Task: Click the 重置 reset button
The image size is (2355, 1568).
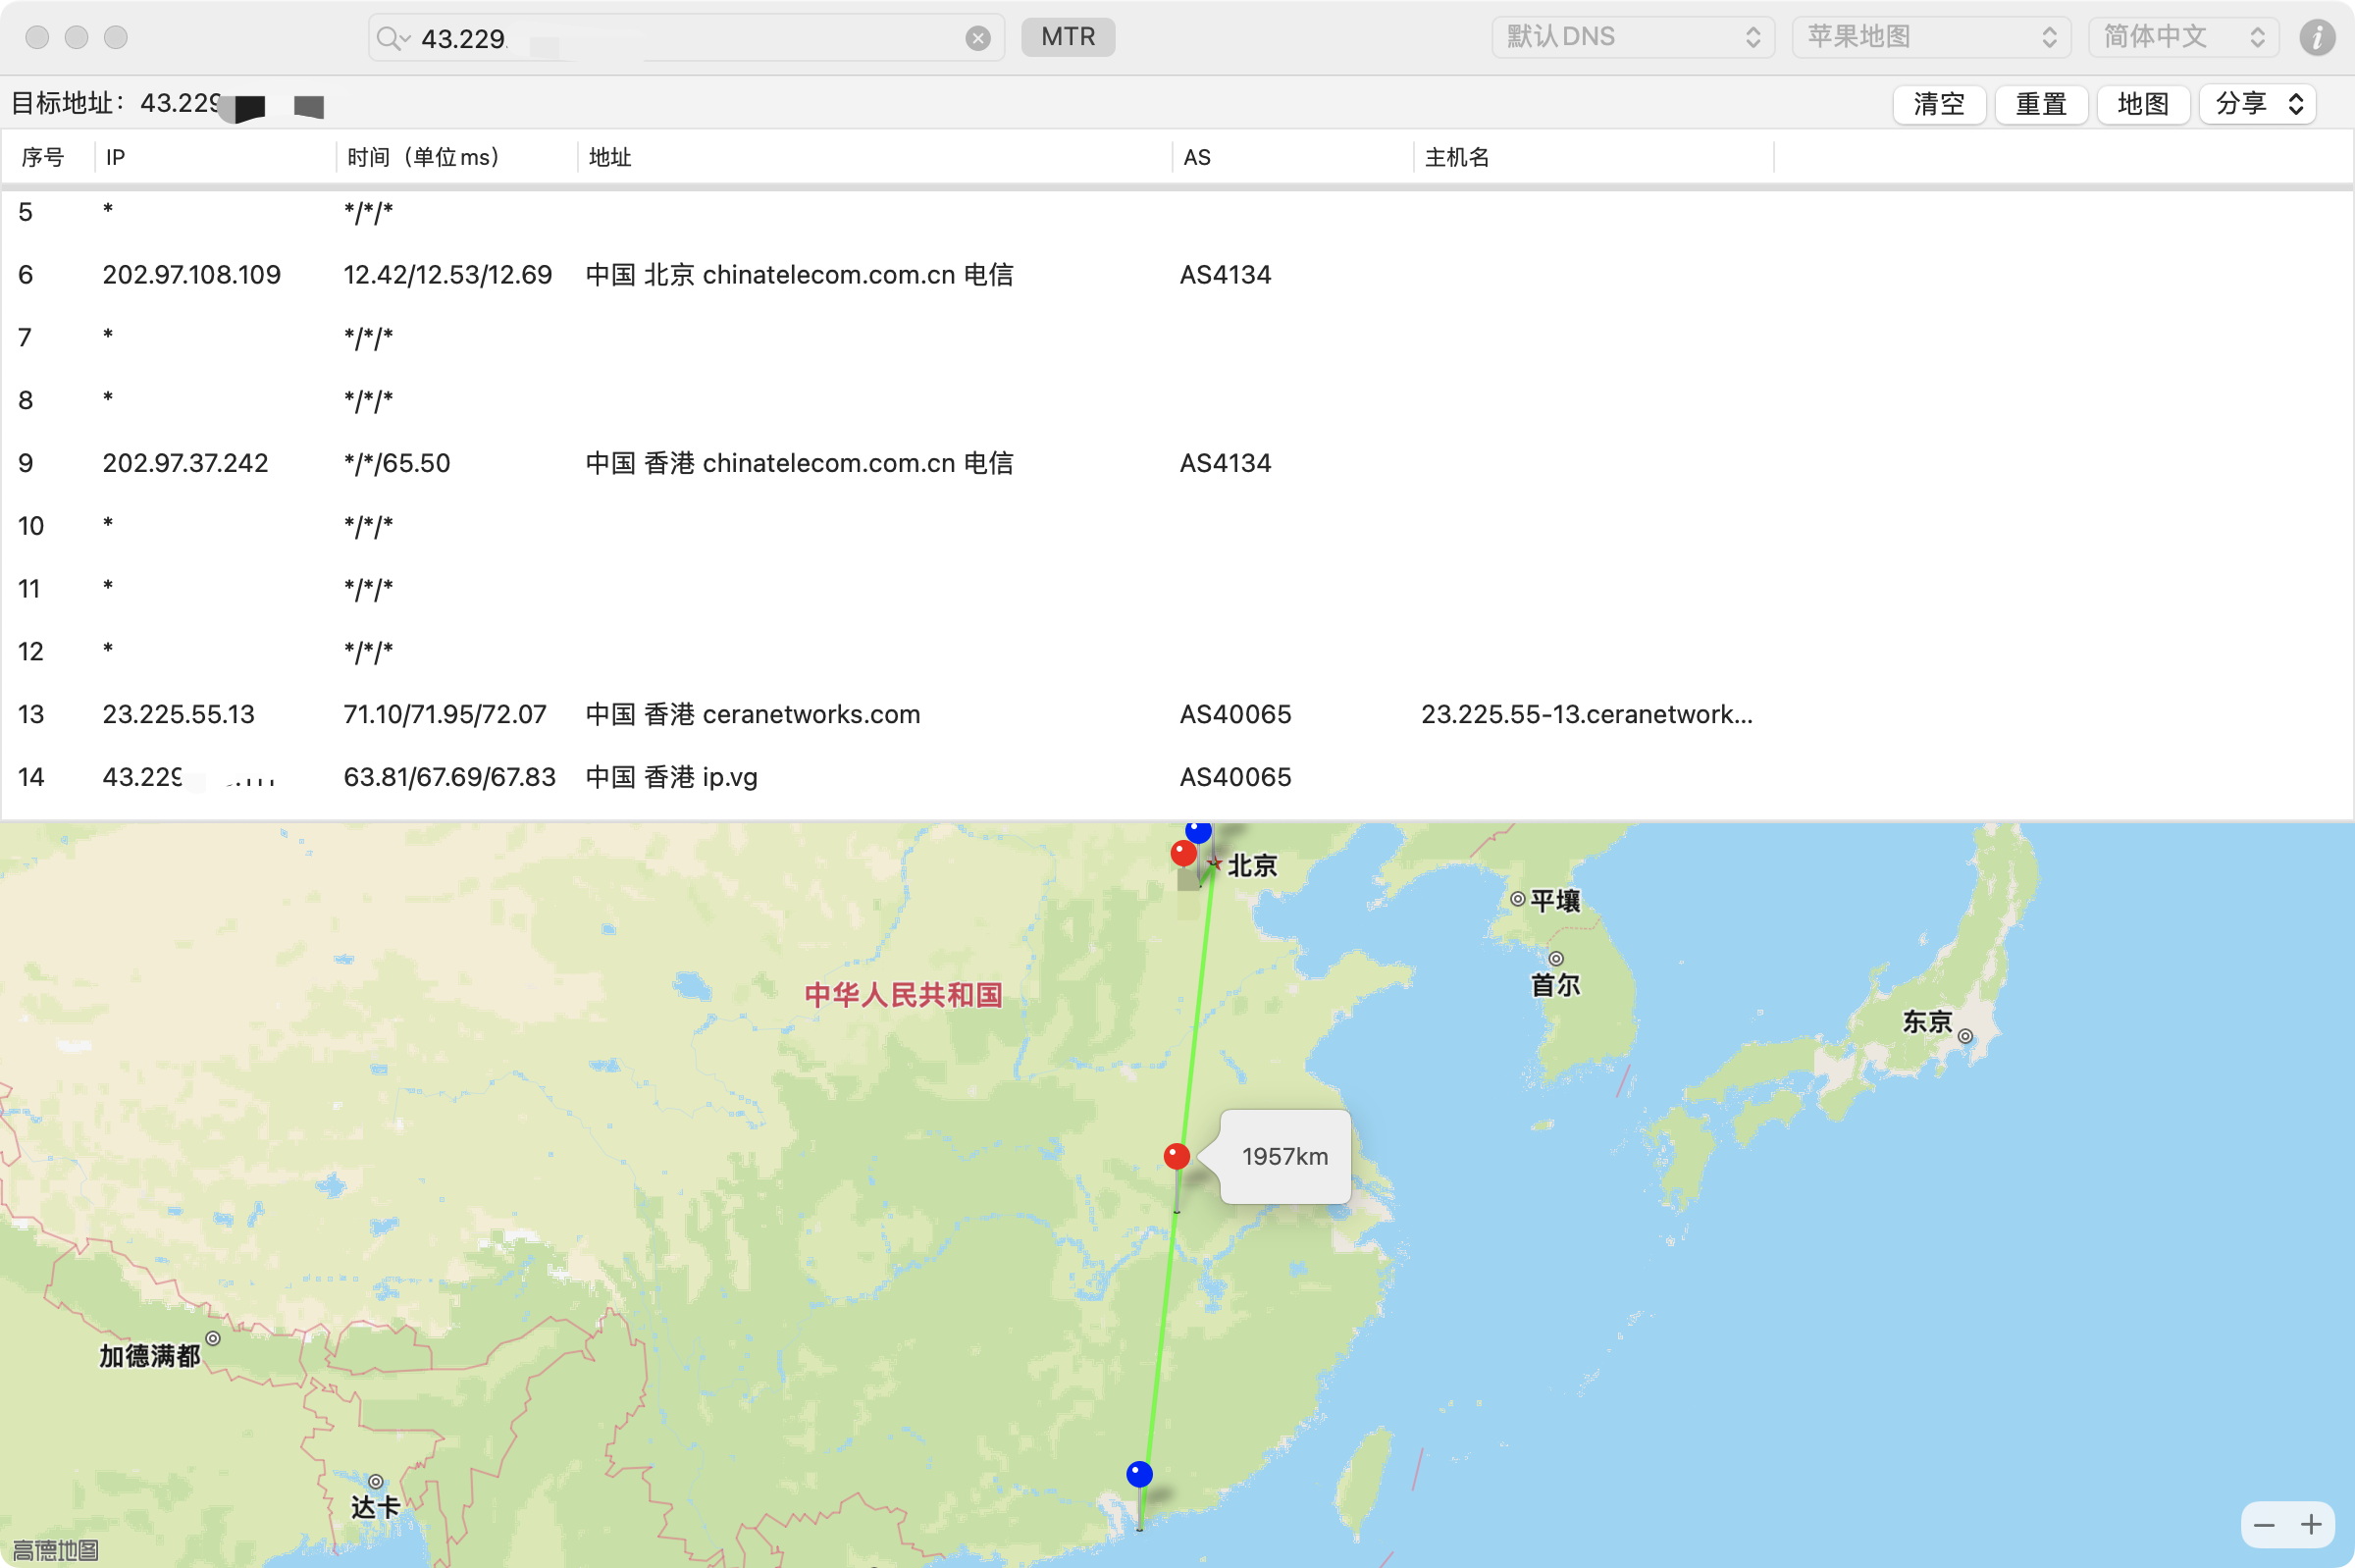Action: 2040,104
